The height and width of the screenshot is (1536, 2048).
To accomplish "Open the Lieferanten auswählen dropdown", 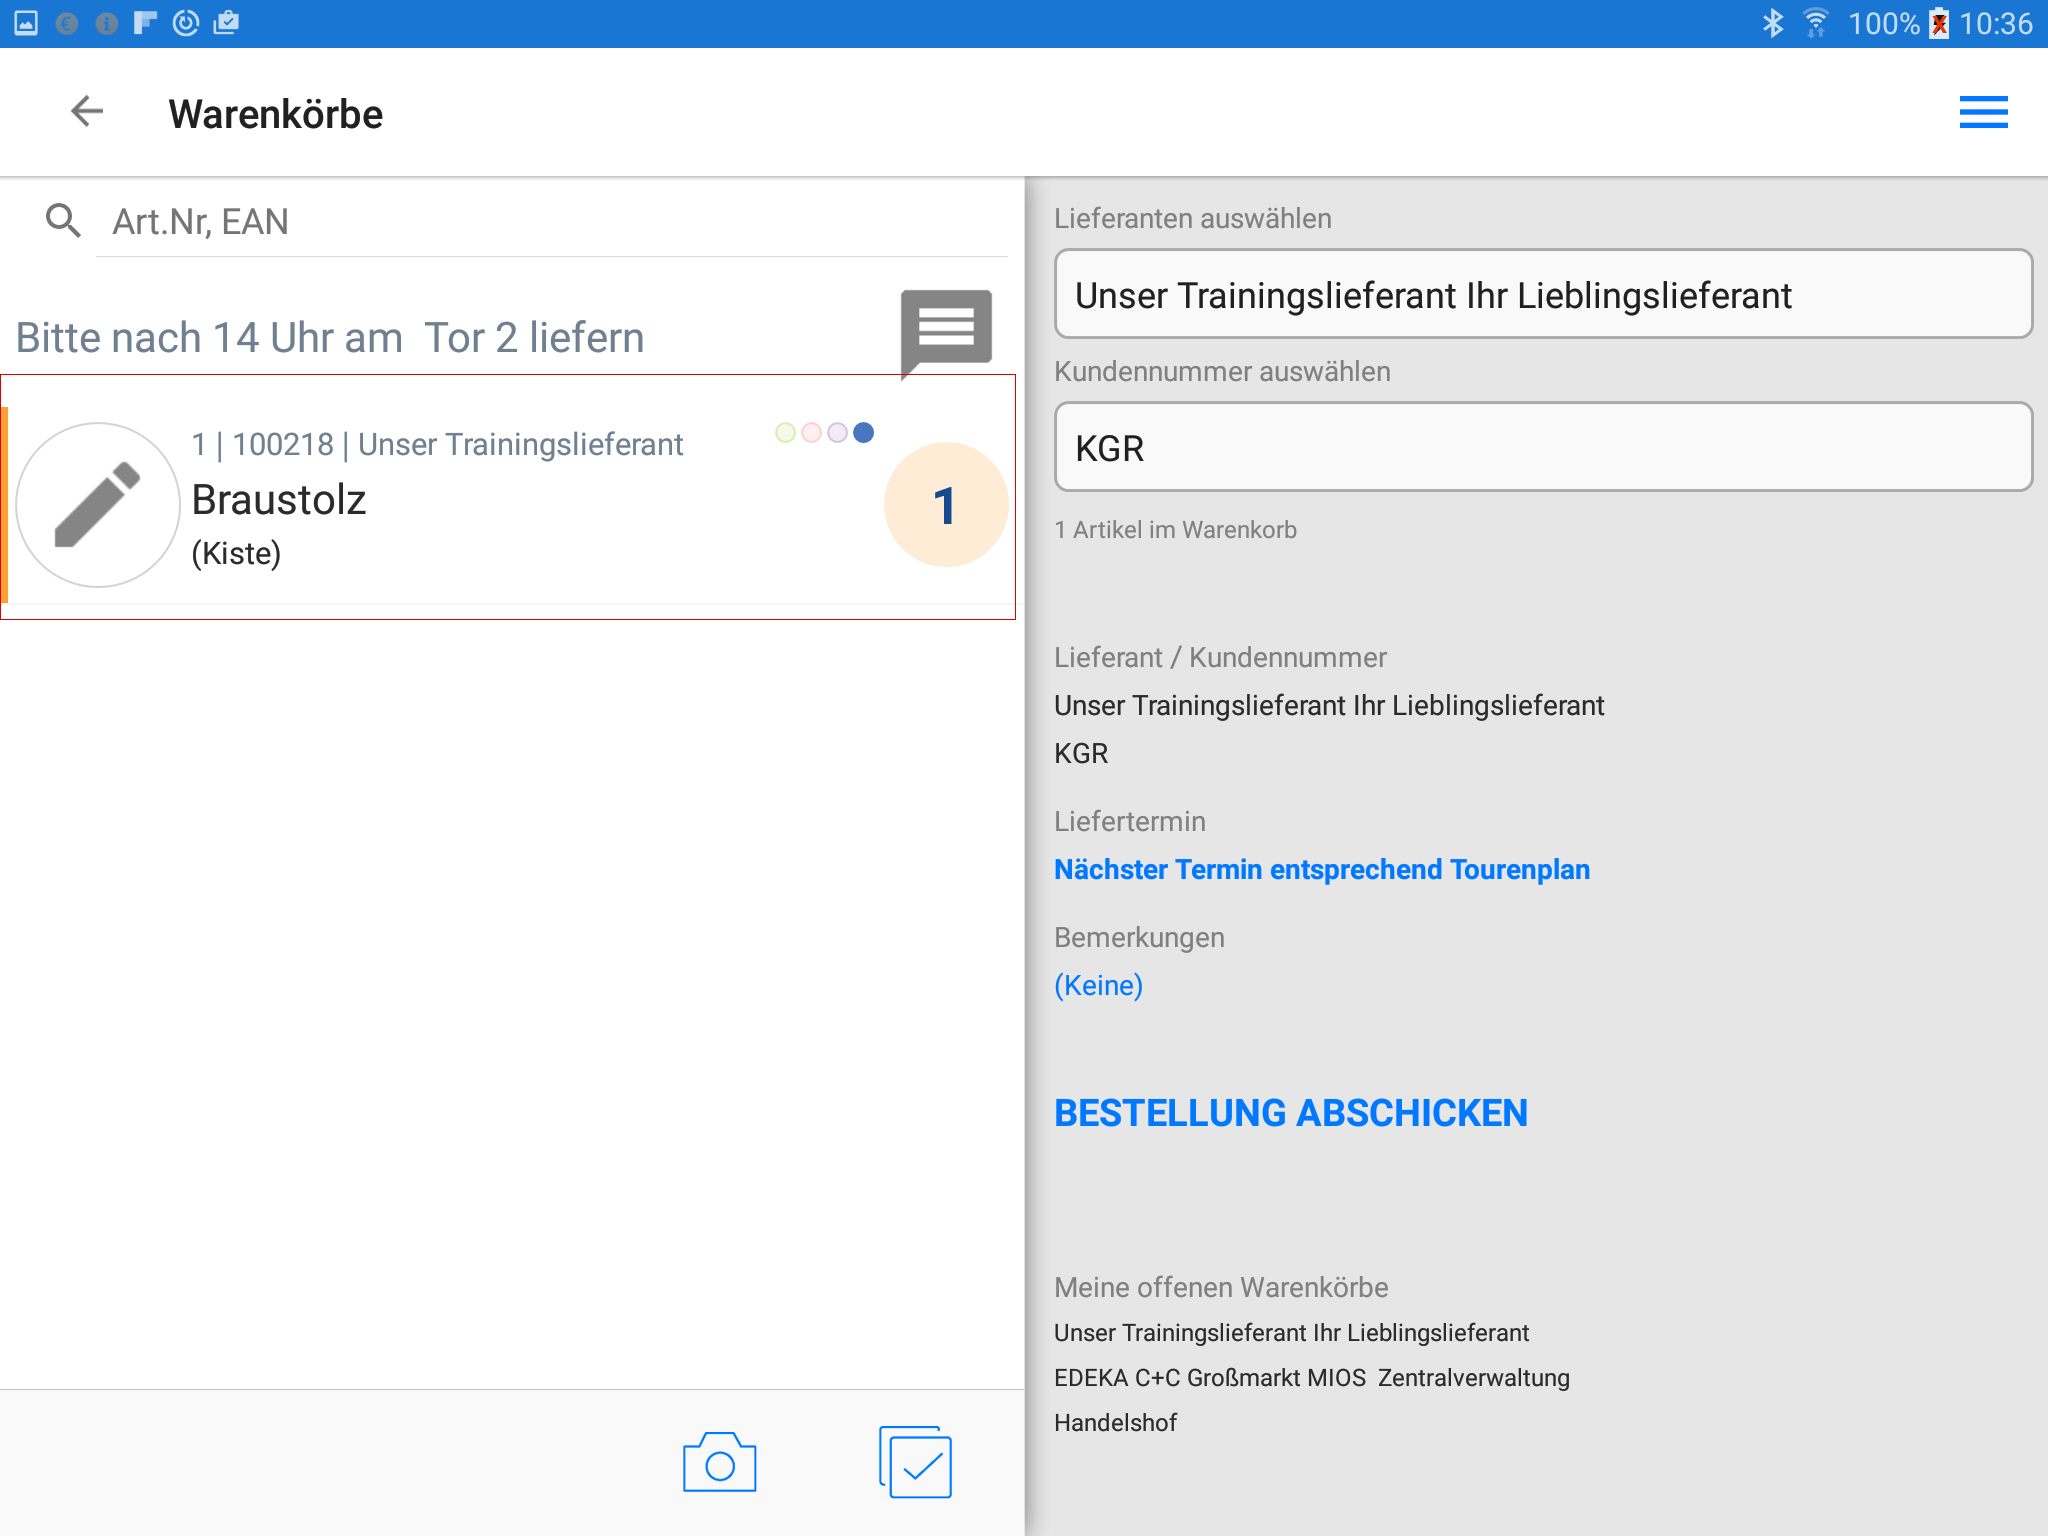I will pyautogui.click(x=1542, y=295).
